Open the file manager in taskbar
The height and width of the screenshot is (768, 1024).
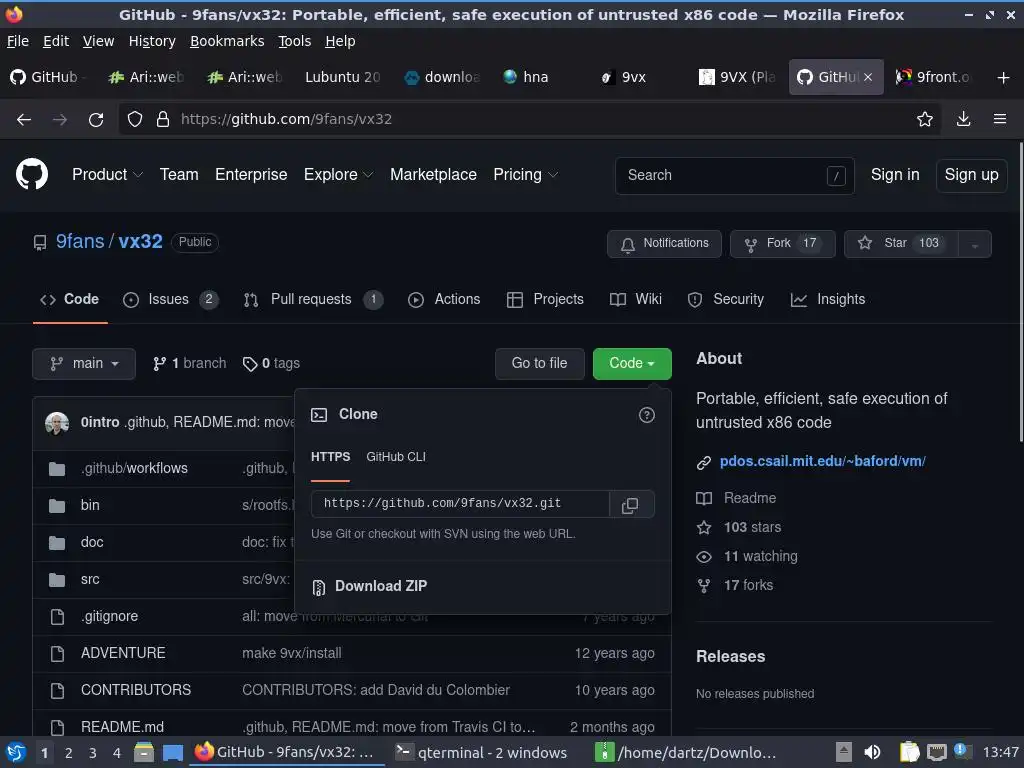(x=144, y=752)
